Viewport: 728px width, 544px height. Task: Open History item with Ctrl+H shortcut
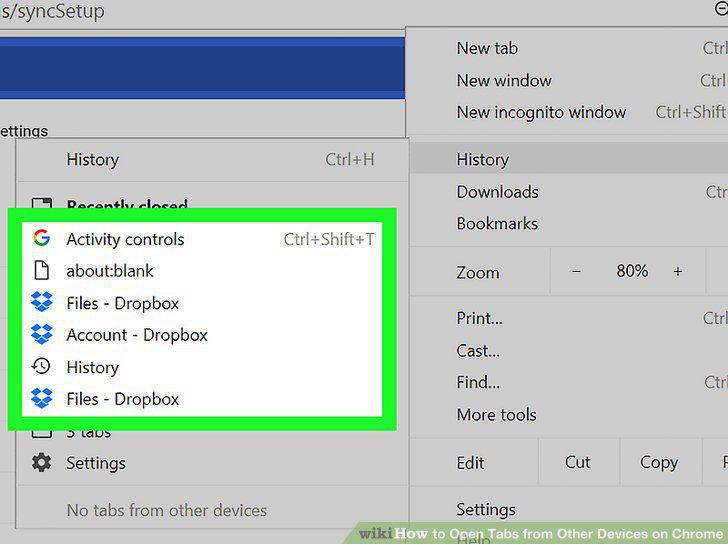coord(213,160)
